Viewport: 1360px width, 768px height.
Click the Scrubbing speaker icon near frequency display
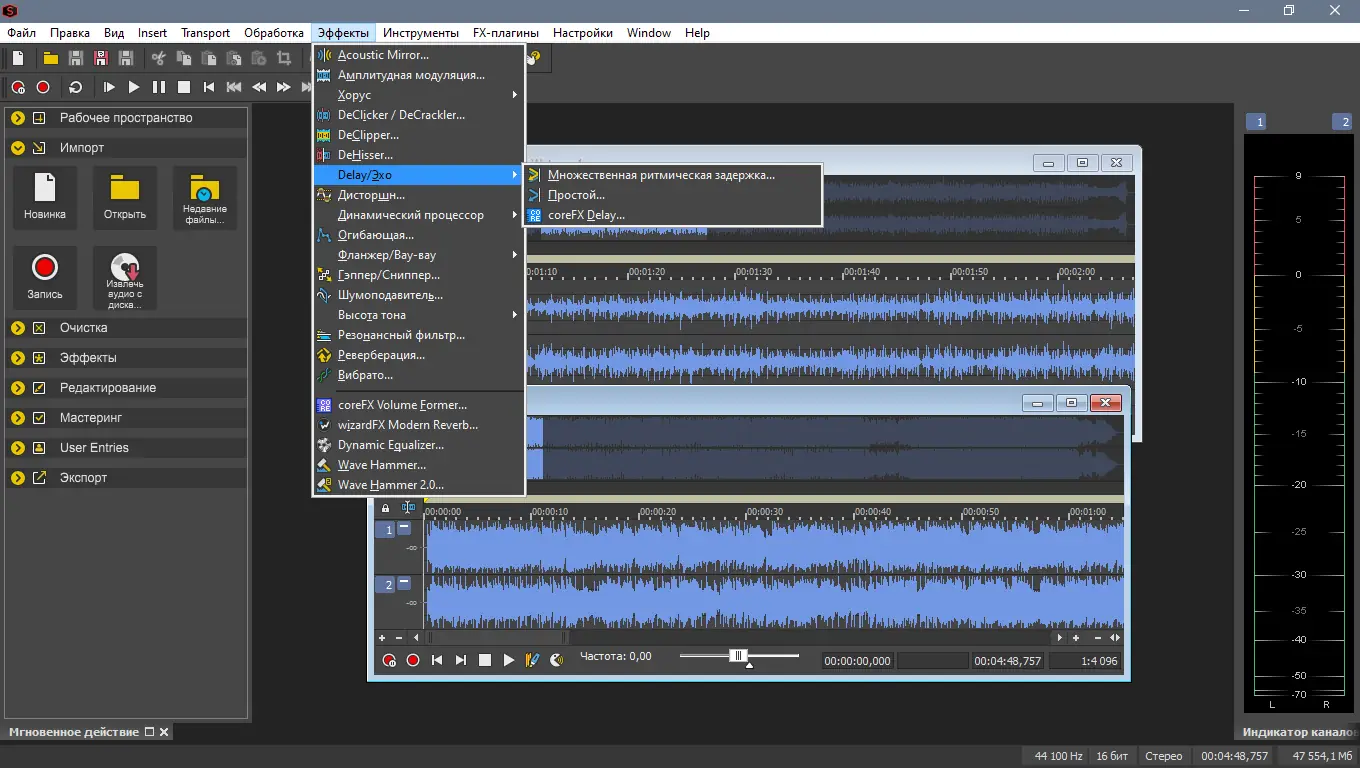(557, 660)
